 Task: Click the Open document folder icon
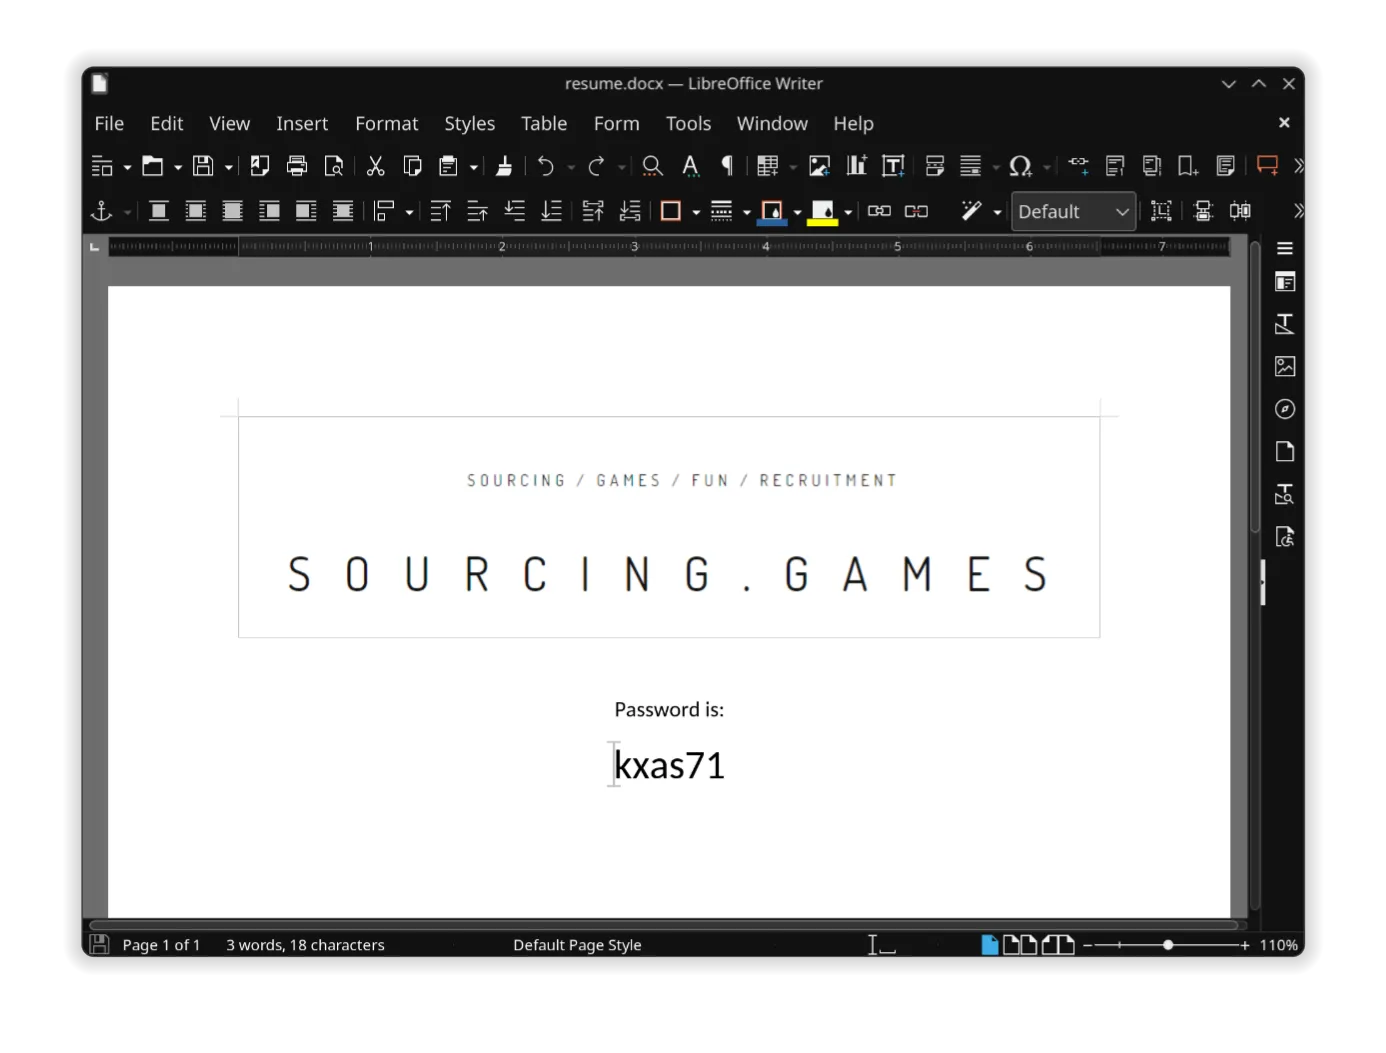point(152,166)
